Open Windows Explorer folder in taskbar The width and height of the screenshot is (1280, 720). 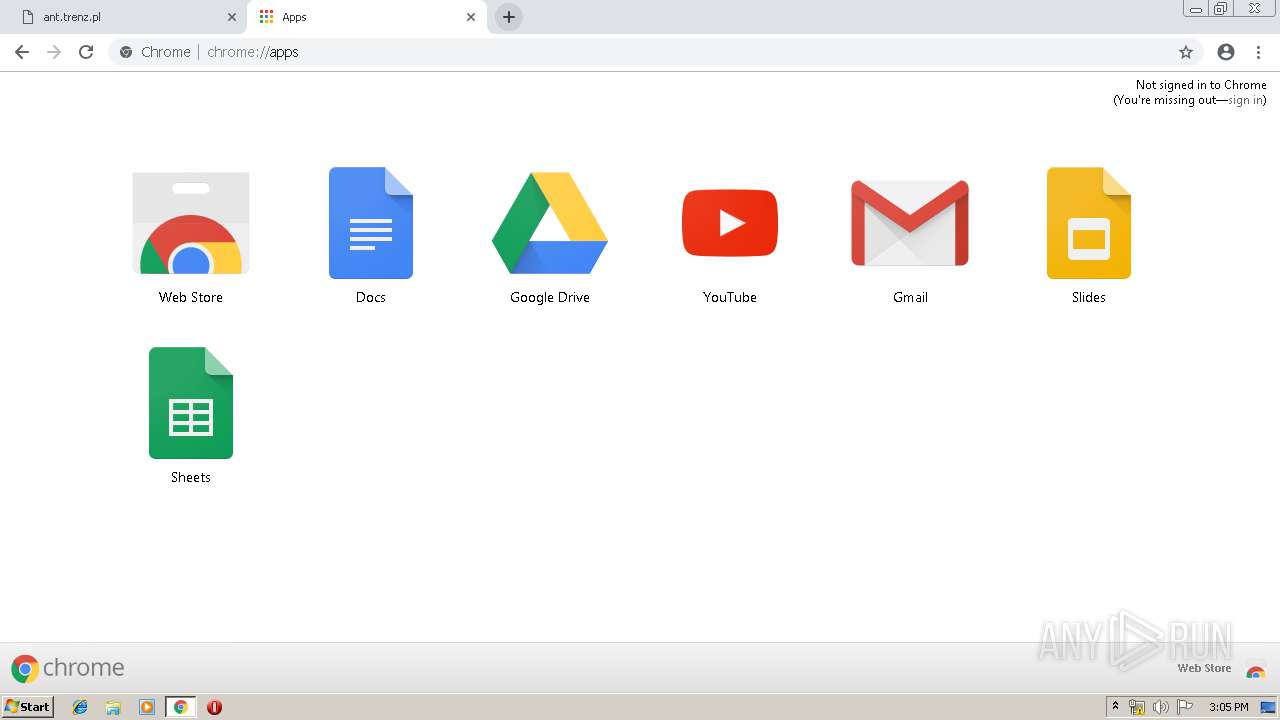[113, 707]
